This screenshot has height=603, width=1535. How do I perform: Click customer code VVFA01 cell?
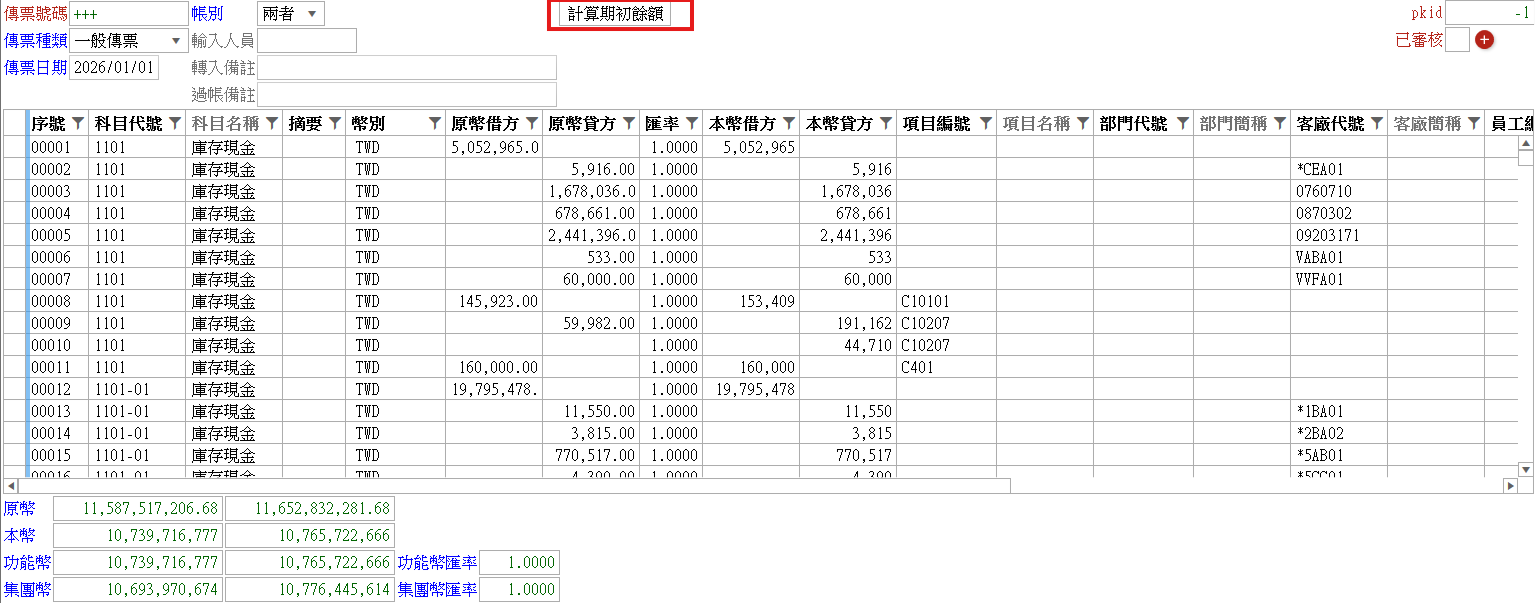1339,279
